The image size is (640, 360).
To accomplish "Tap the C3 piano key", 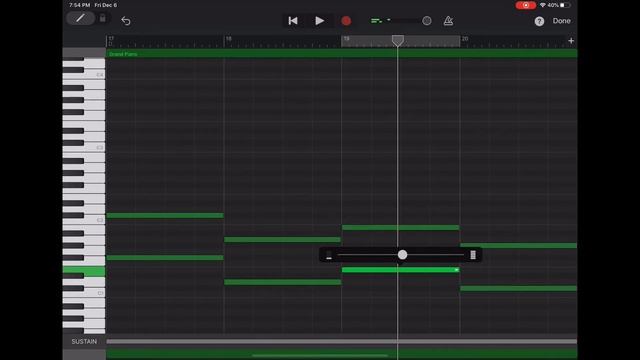I will click(x=94, y=147).
